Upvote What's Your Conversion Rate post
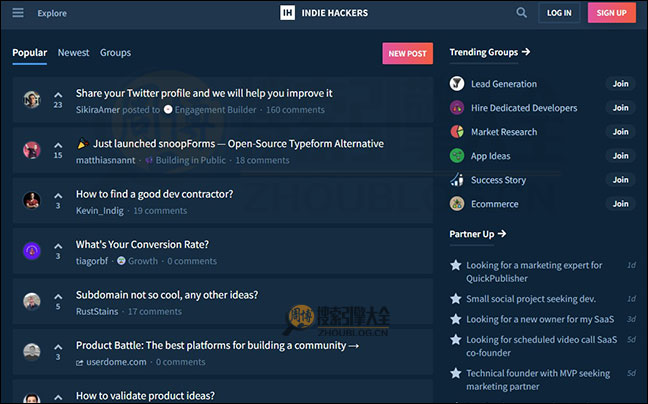648x404 pixels. 58,246
